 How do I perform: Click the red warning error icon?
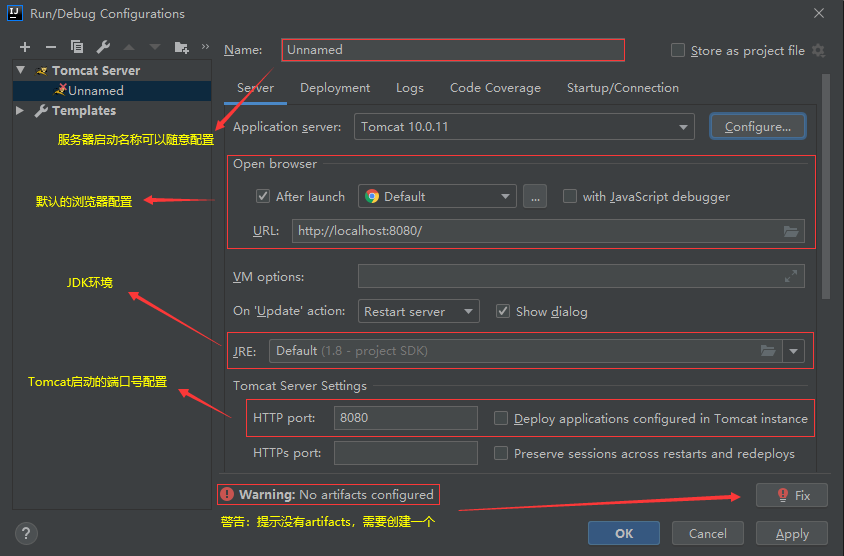tap(227, 494)
